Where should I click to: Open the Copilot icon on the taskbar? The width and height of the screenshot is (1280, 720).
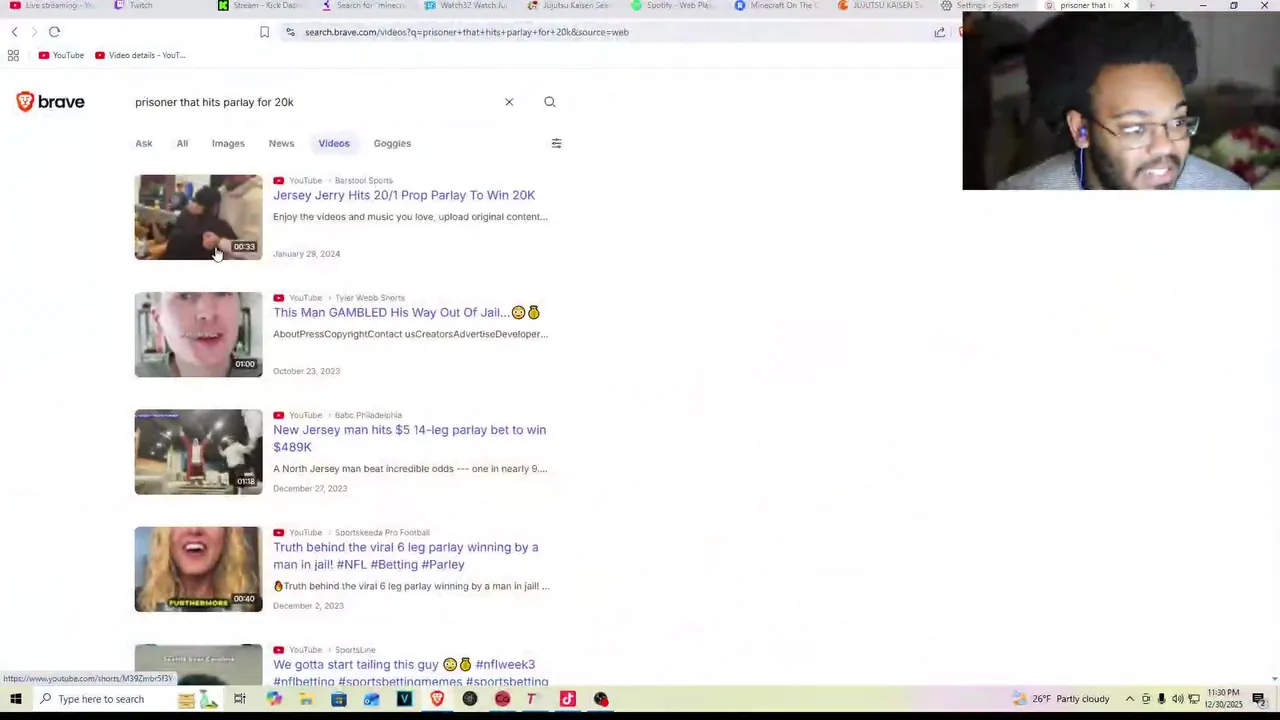tap(273, 699)
